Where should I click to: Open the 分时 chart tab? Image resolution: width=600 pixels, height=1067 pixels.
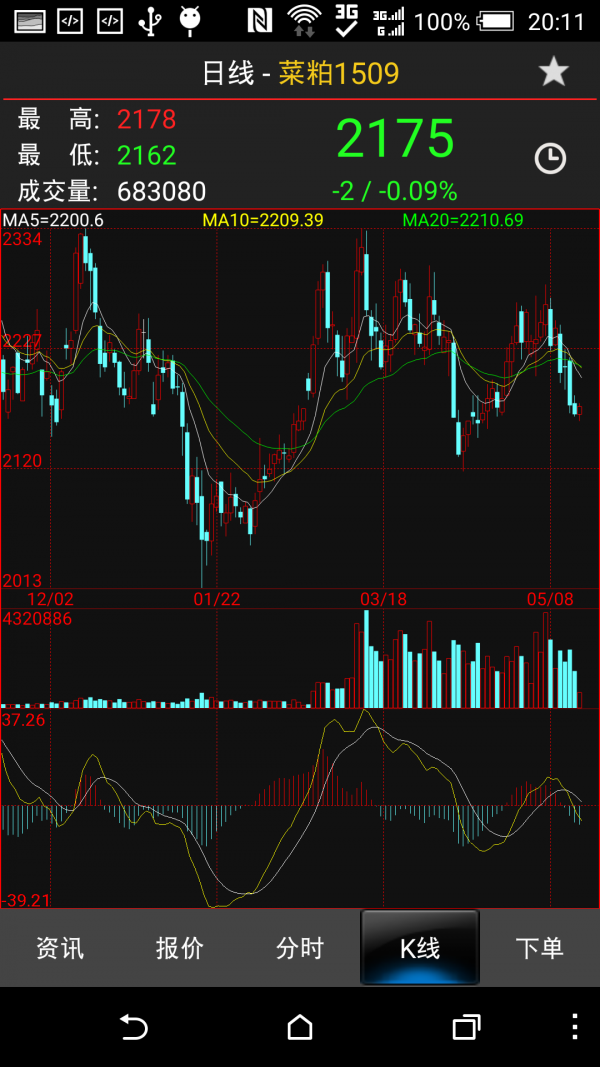coord(300,948)
